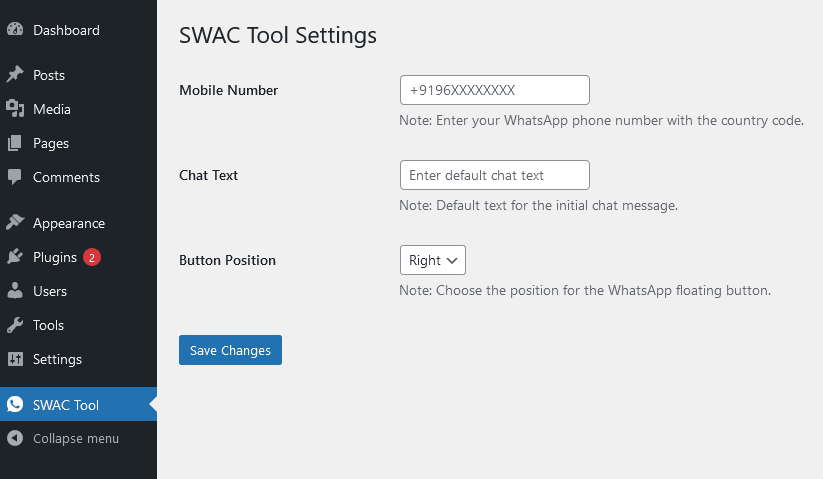
Task: Click the Tools wrench icon
Action: [15, 325]
